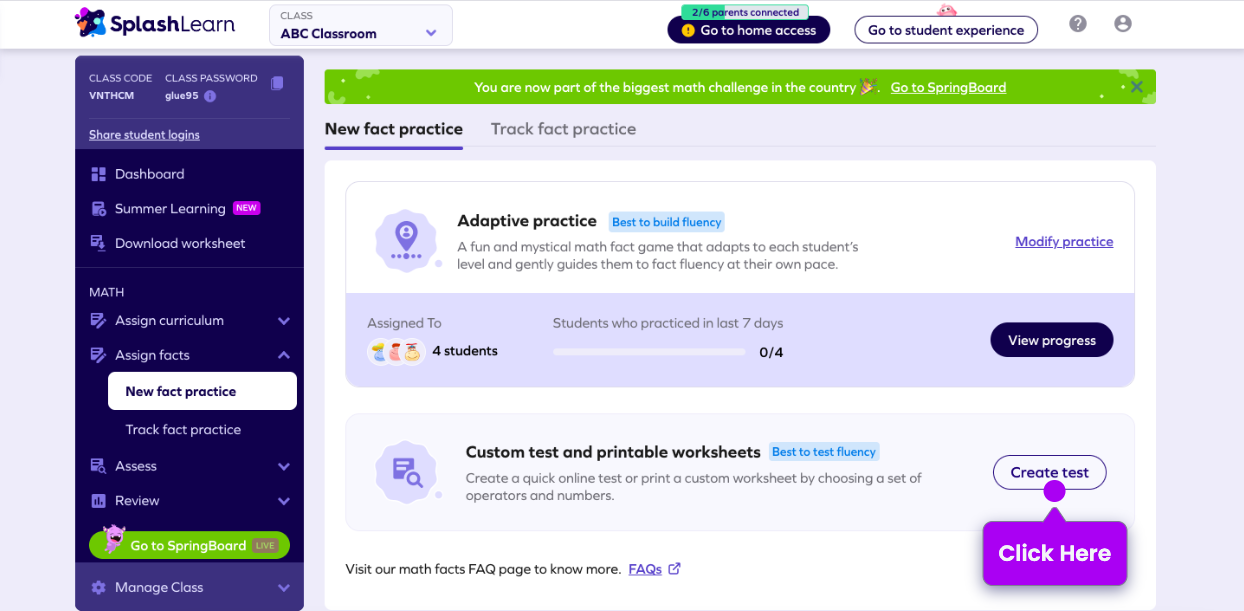Click the assigned students avatar group
This screenshot has height=611, width=1244.
coord(396,351)
